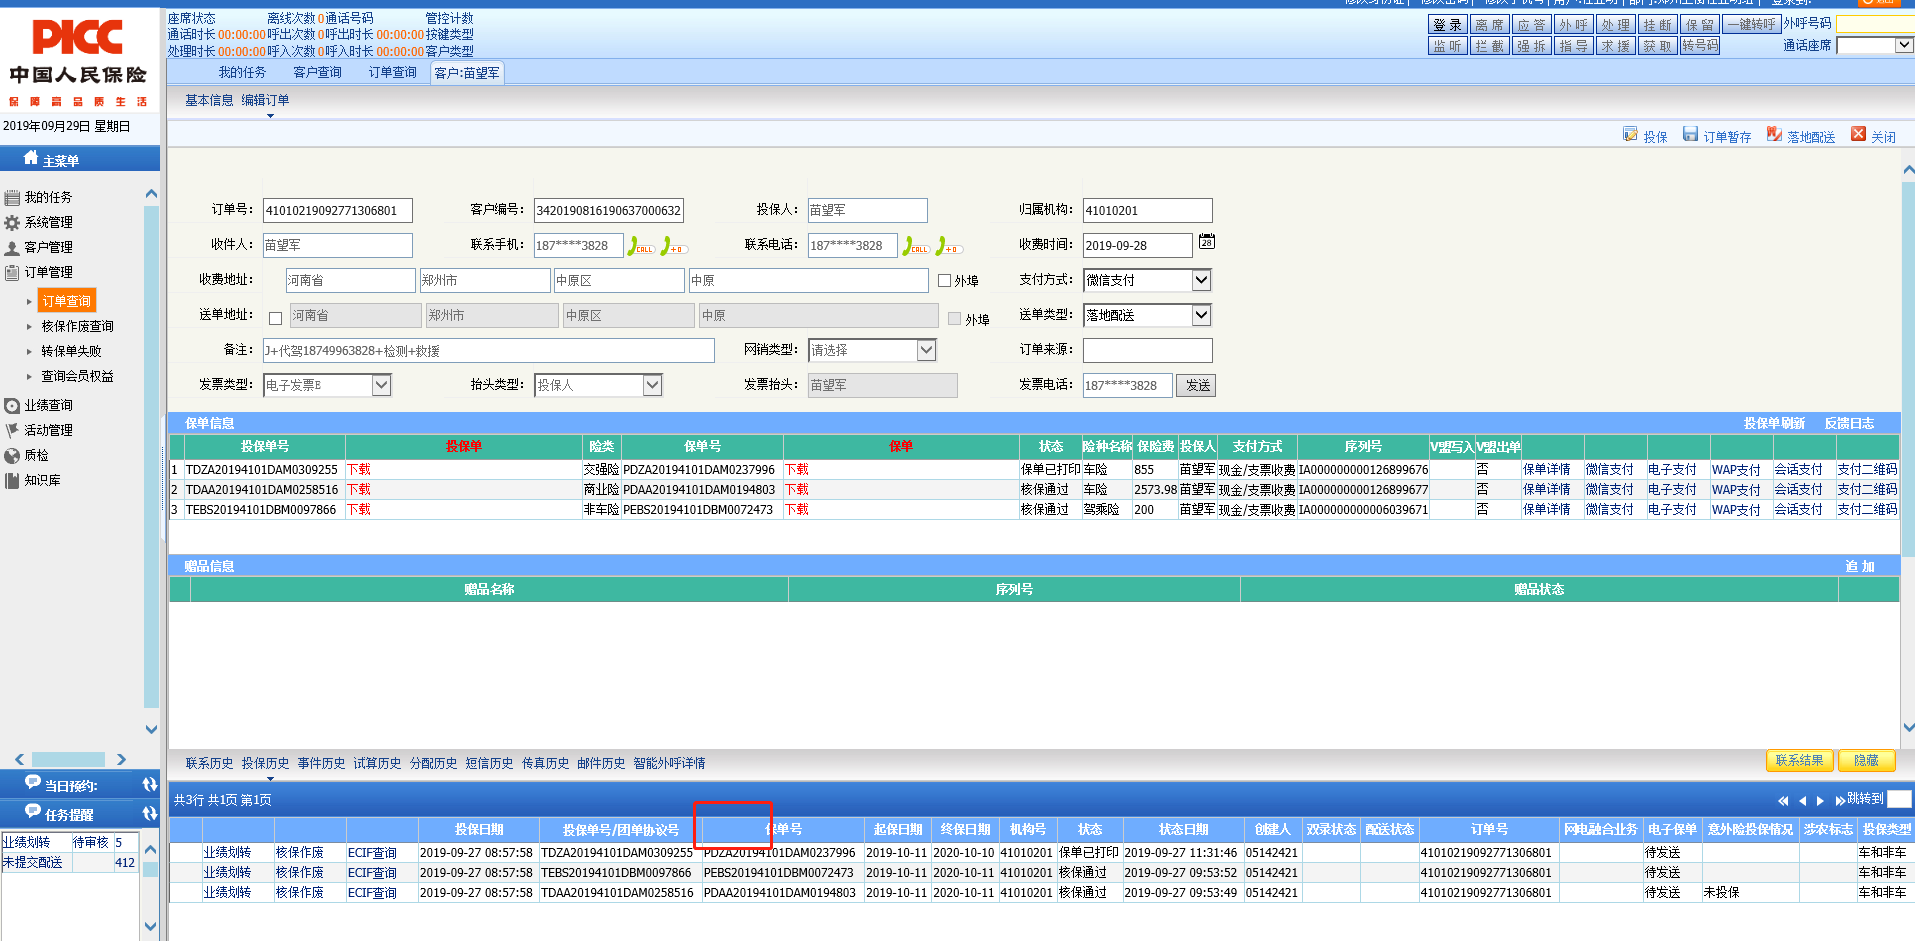This screenshot has width=1915, height=941.
Task: Toggle the greyed 外埠 checkbox in 送单地址 row
Action: point(954,319)
